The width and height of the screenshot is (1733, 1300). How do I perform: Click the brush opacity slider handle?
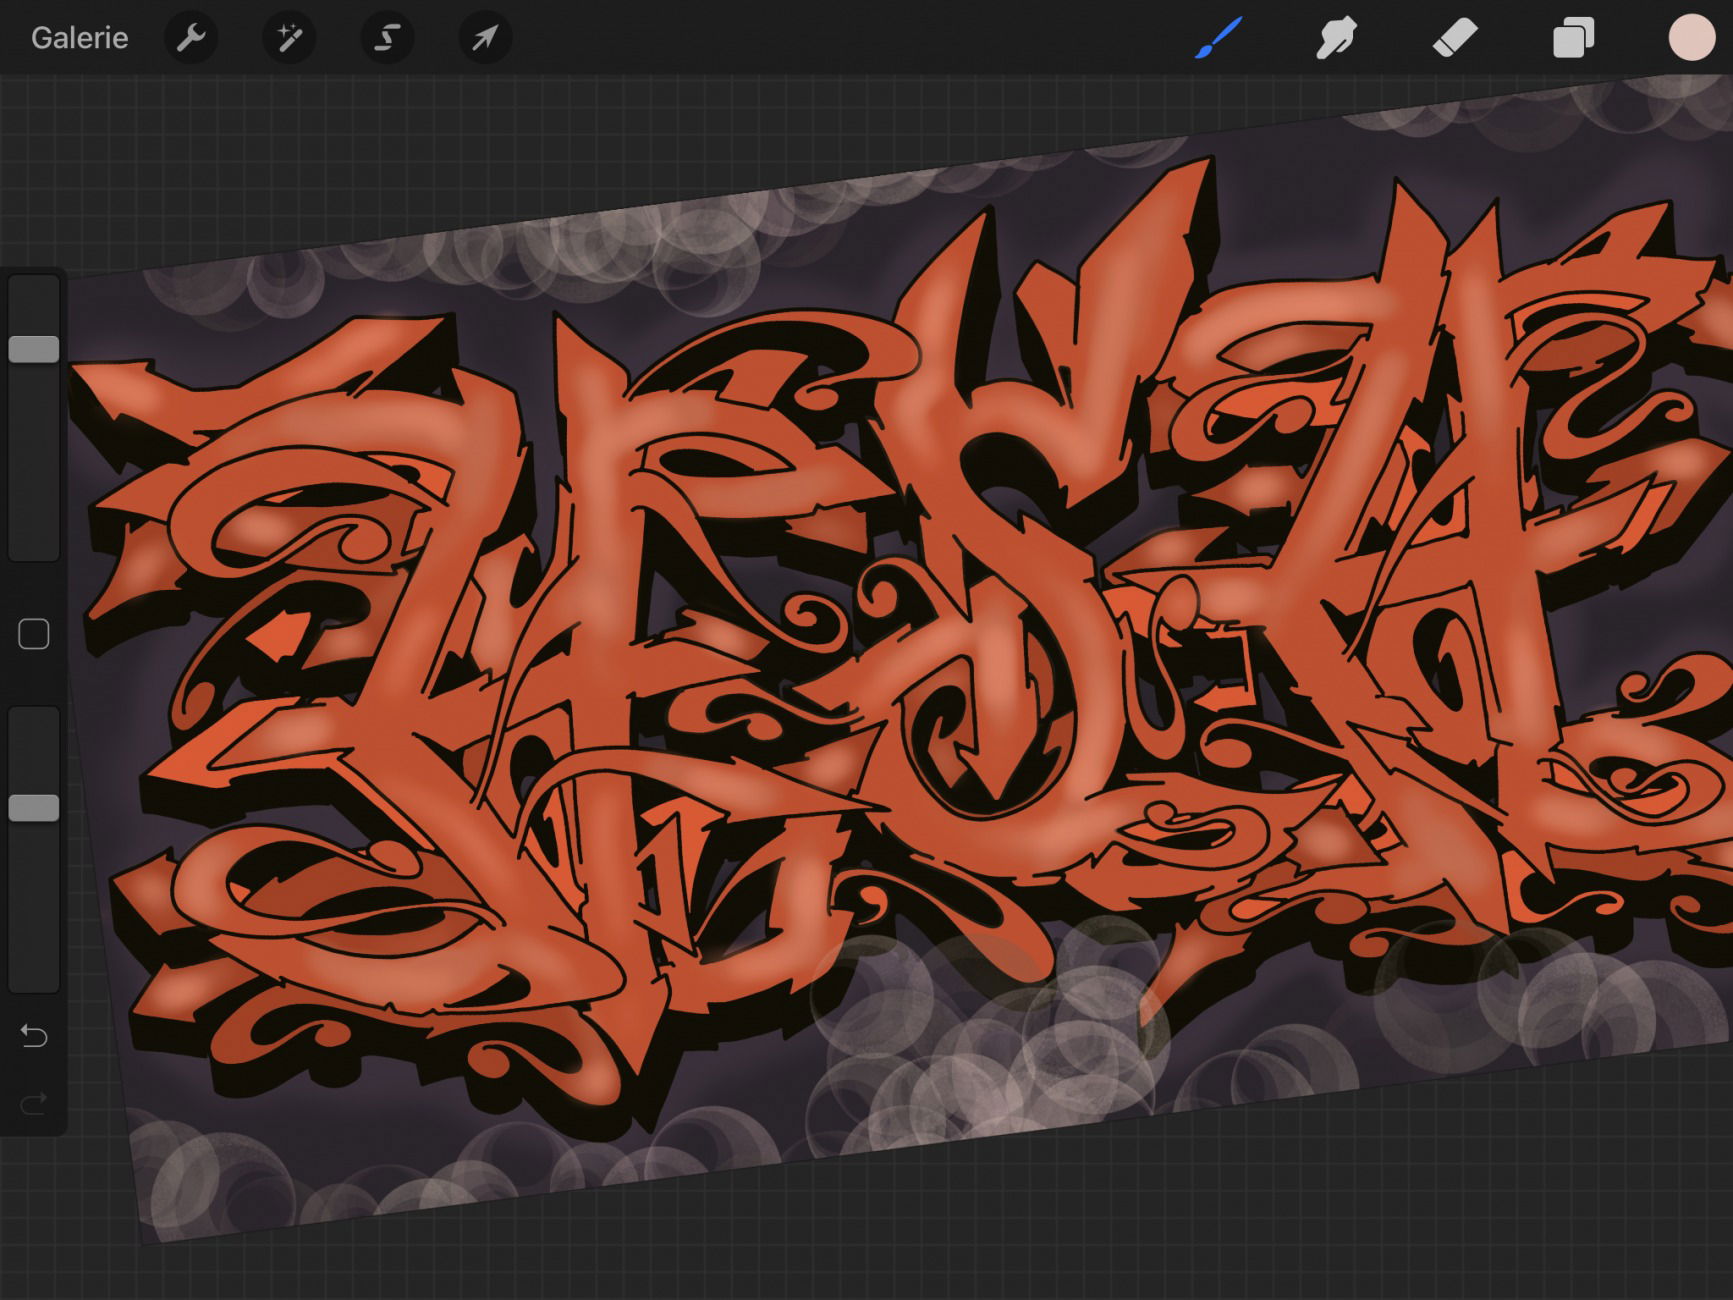[34, 808]
